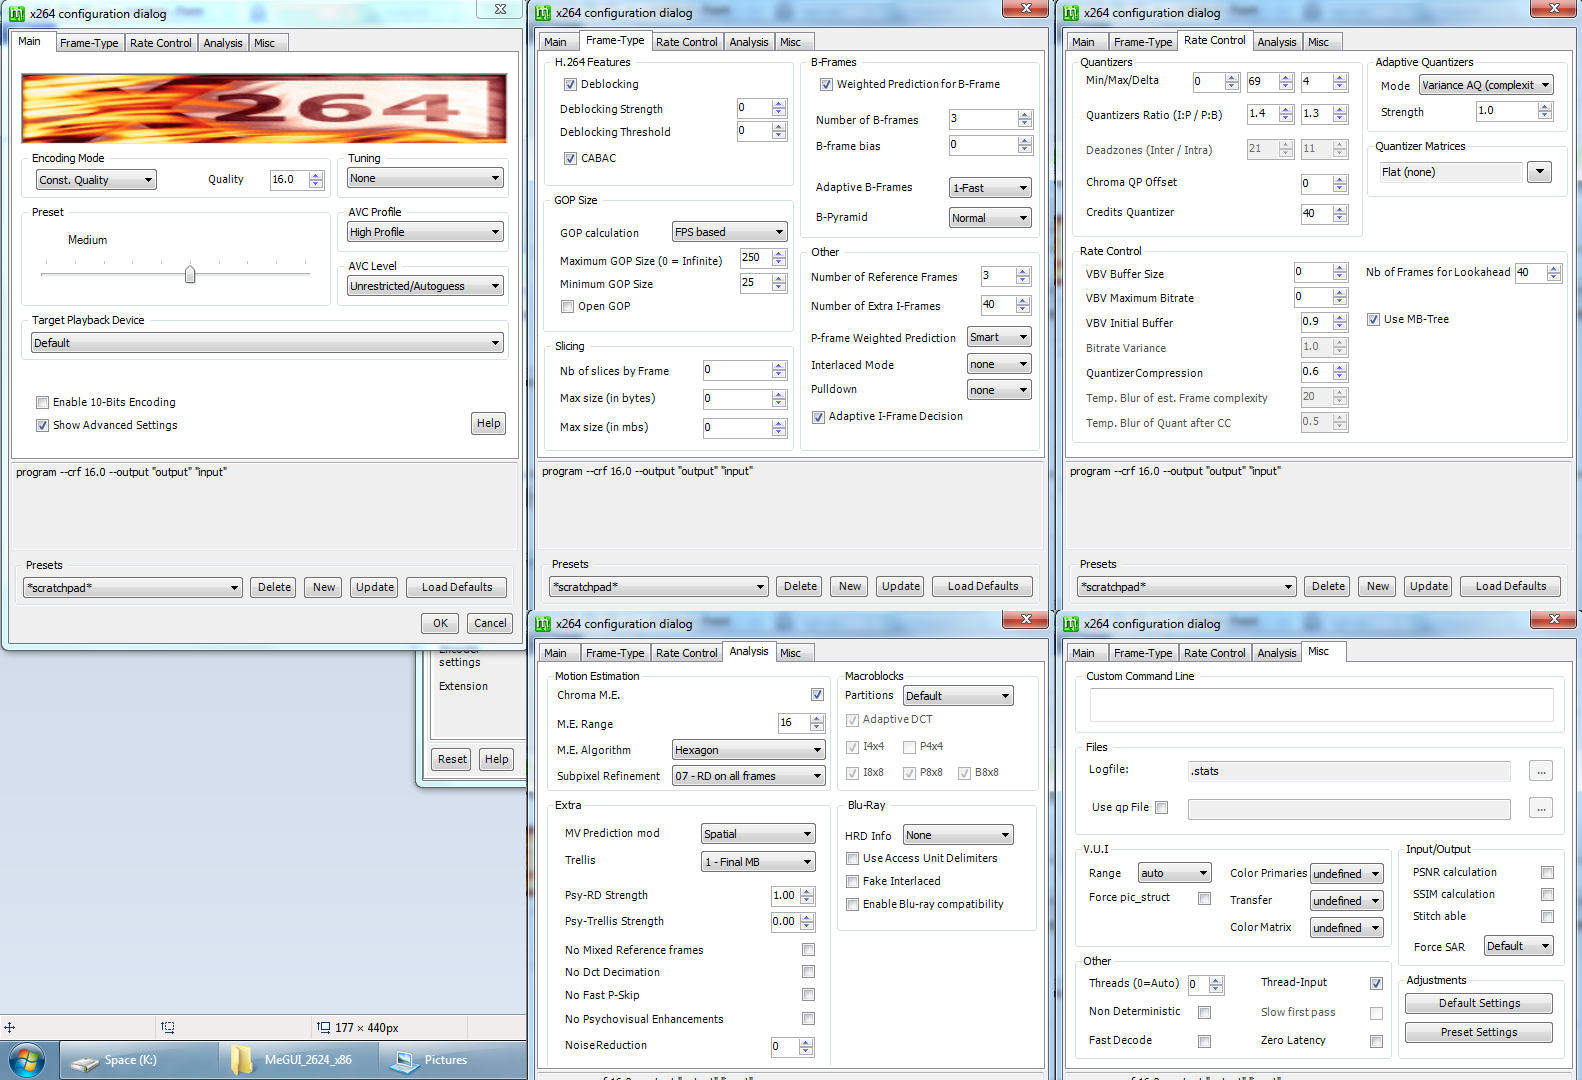Open the Windows Start menu

point(27,1060)
